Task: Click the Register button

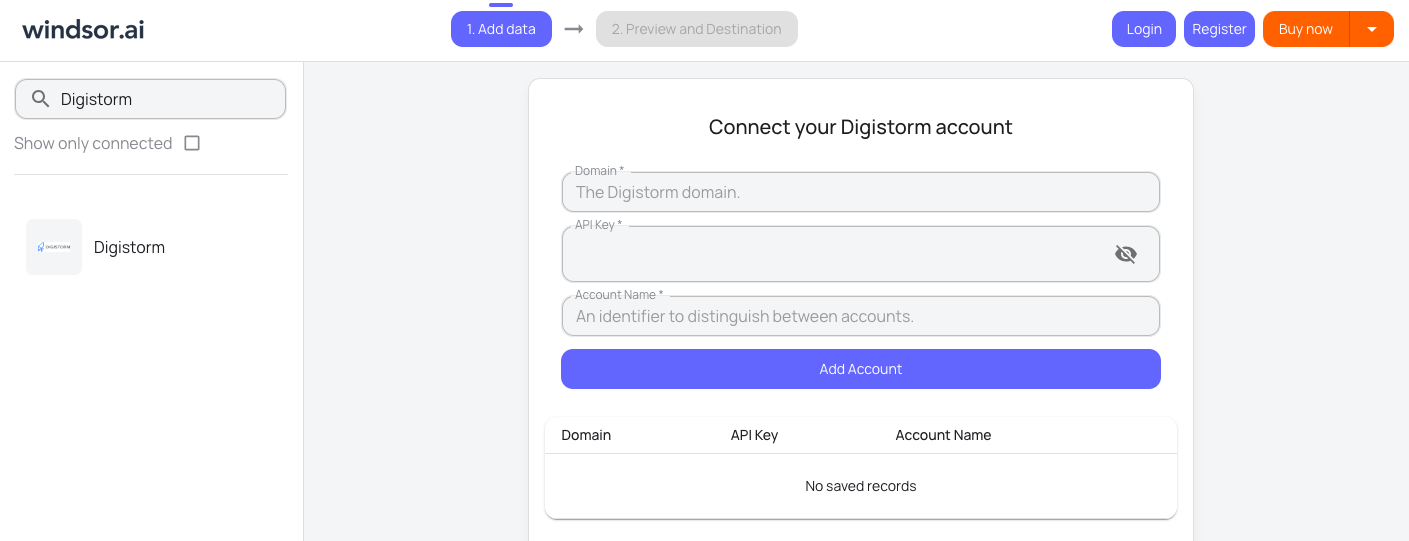Action: (x=1219, y=29)
